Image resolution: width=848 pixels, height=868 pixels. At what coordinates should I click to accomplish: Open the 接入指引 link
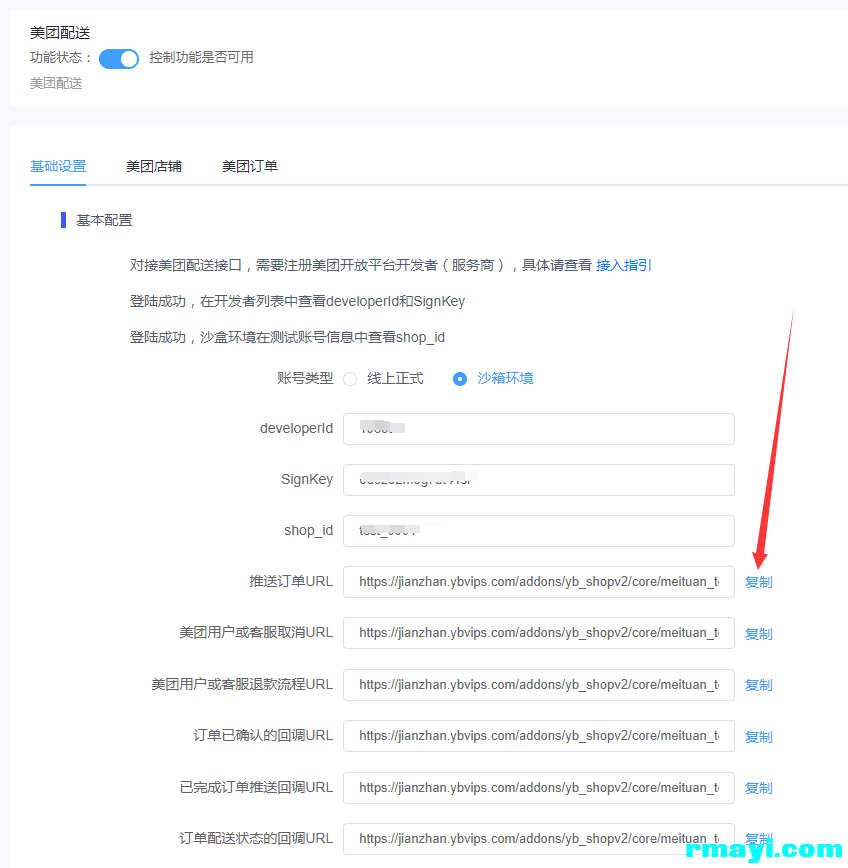point(623,265)
